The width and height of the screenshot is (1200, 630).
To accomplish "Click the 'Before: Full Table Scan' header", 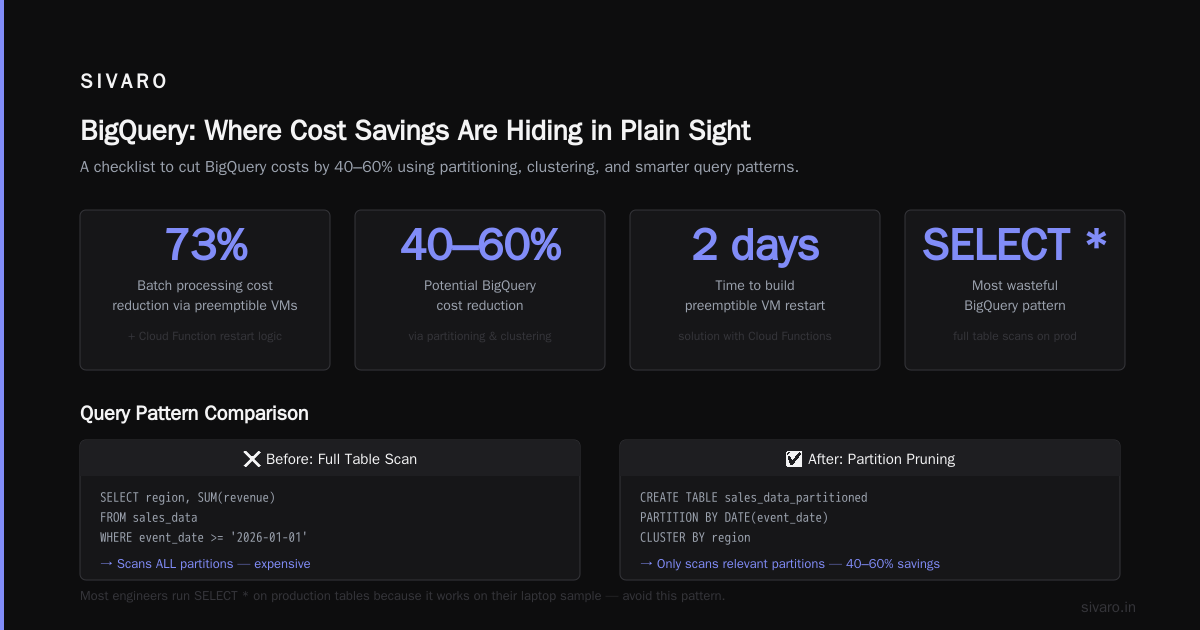I will 330,459.
